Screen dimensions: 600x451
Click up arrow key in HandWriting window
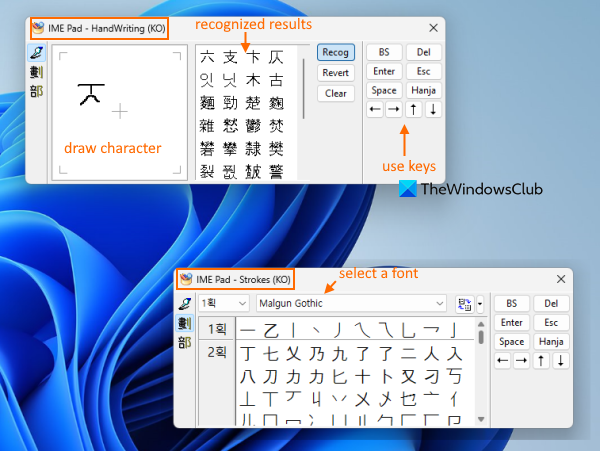point(414,110)
